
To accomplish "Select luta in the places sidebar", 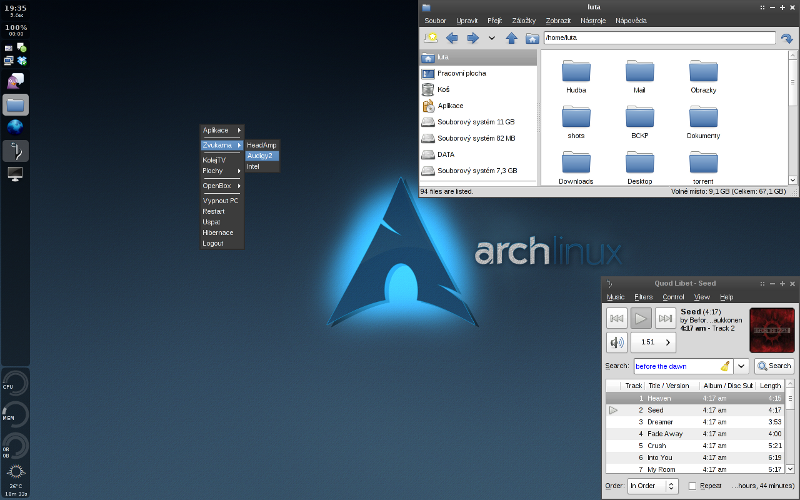I will (x=478, y=57).
